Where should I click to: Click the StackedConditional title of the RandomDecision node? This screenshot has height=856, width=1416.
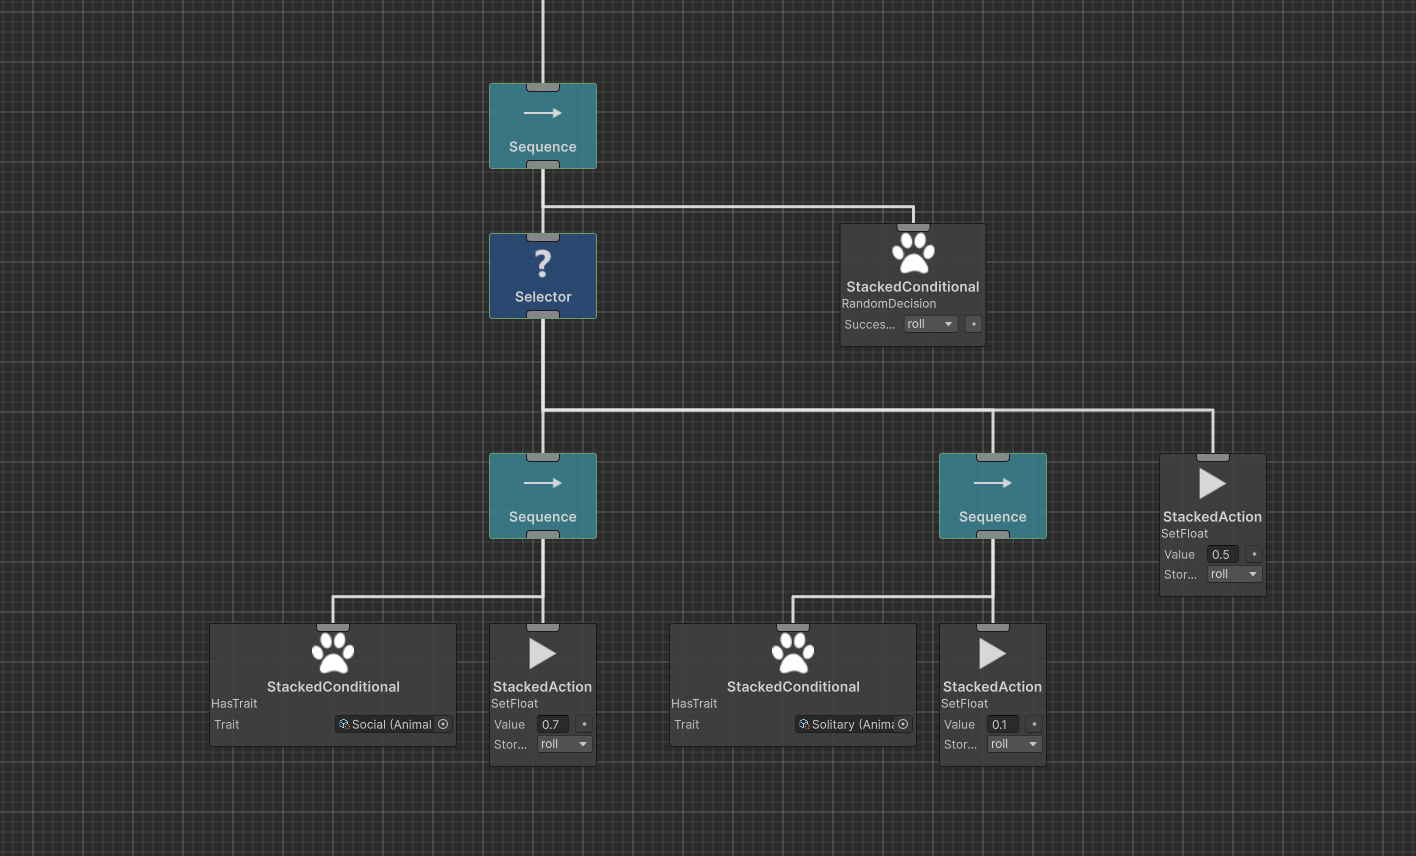(x=913, y=287)
